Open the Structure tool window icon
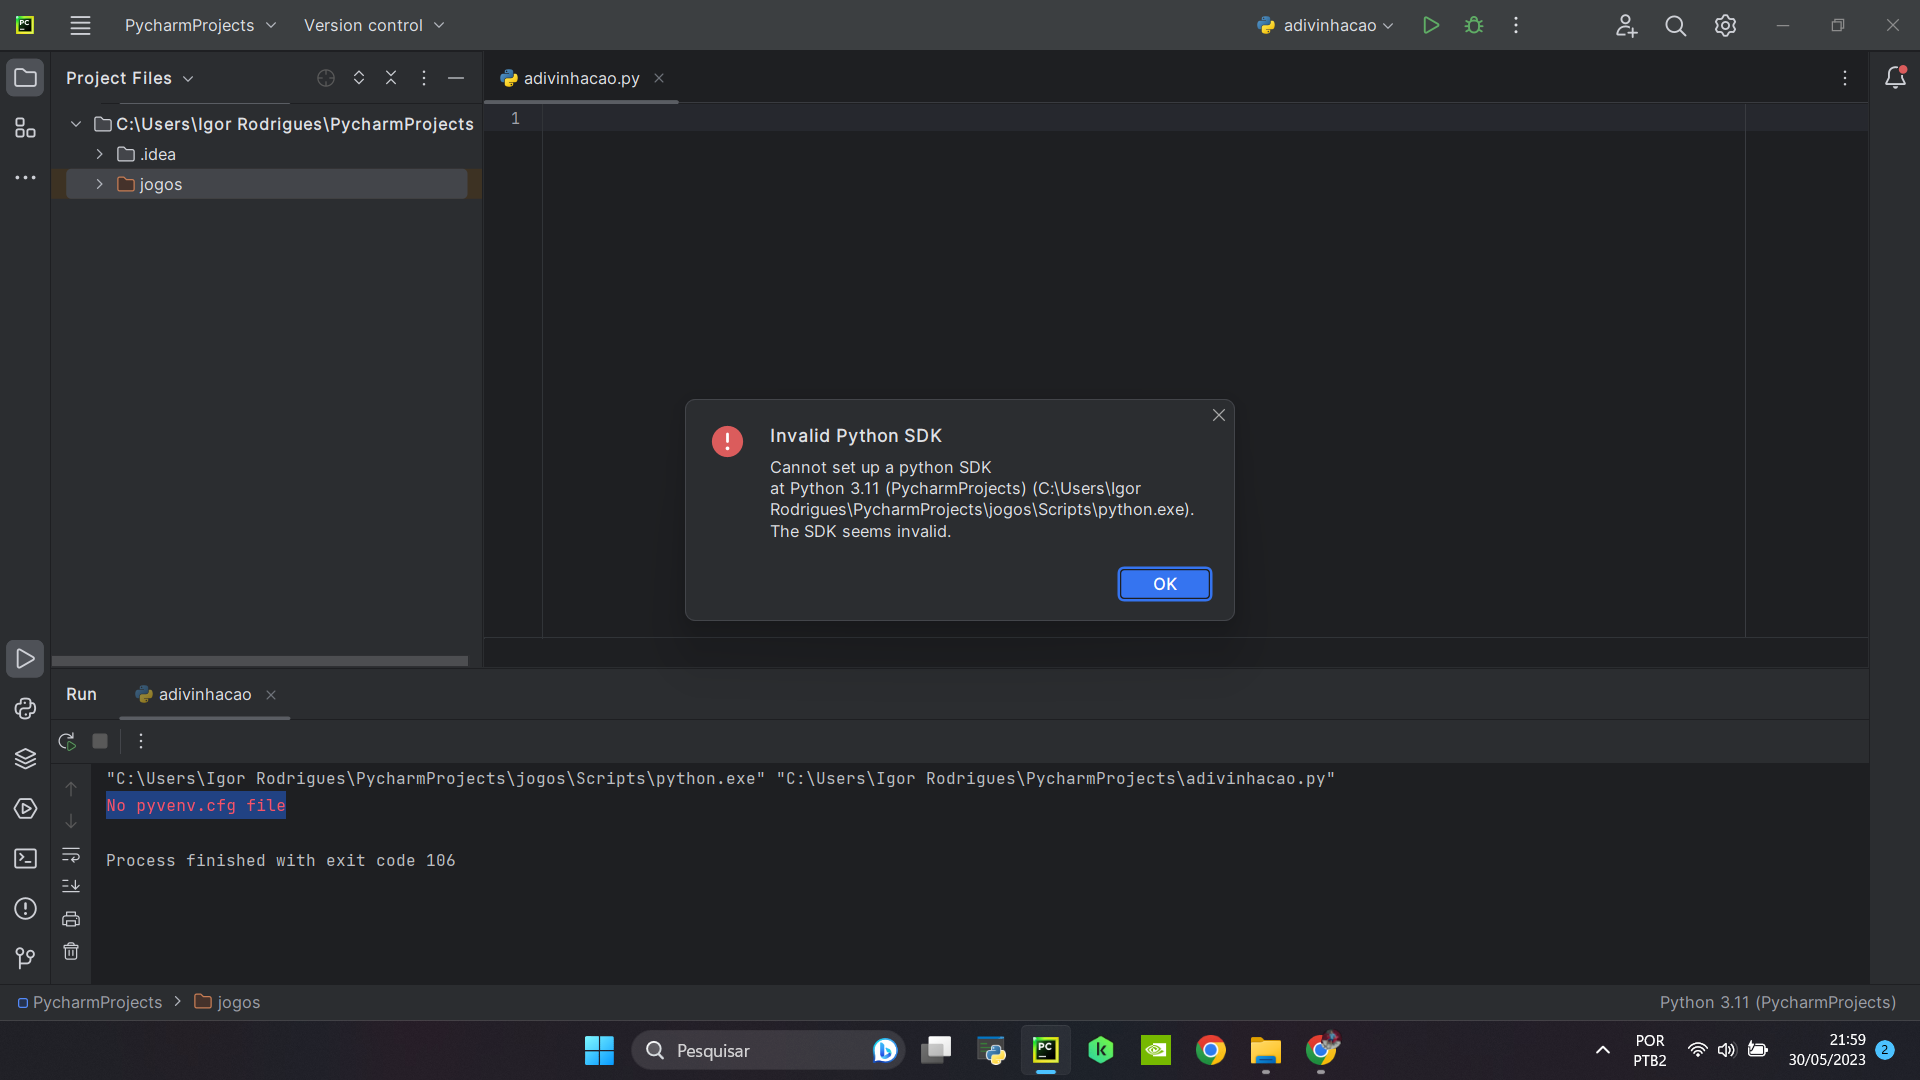 click(x=25, y=128)
